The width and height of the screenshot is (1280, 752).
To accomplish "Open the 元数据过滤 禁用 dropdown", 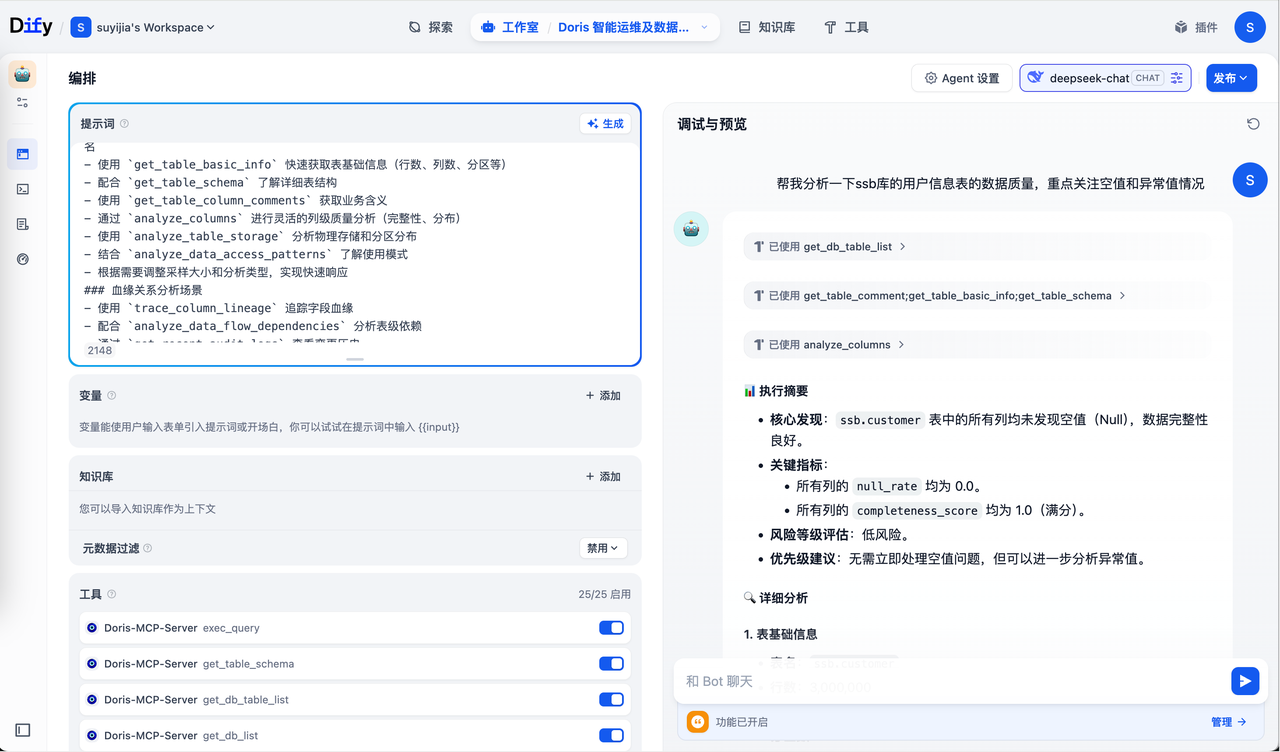I will point(603,548).
